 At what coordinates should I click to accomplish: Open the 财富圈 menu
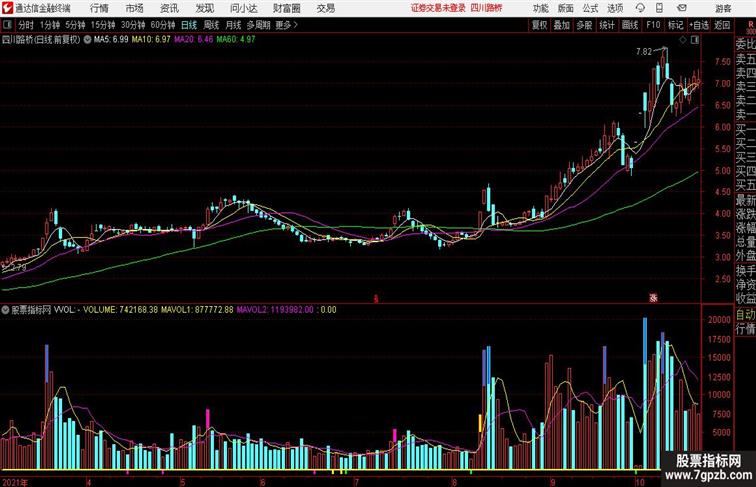(x=286, y=8)
